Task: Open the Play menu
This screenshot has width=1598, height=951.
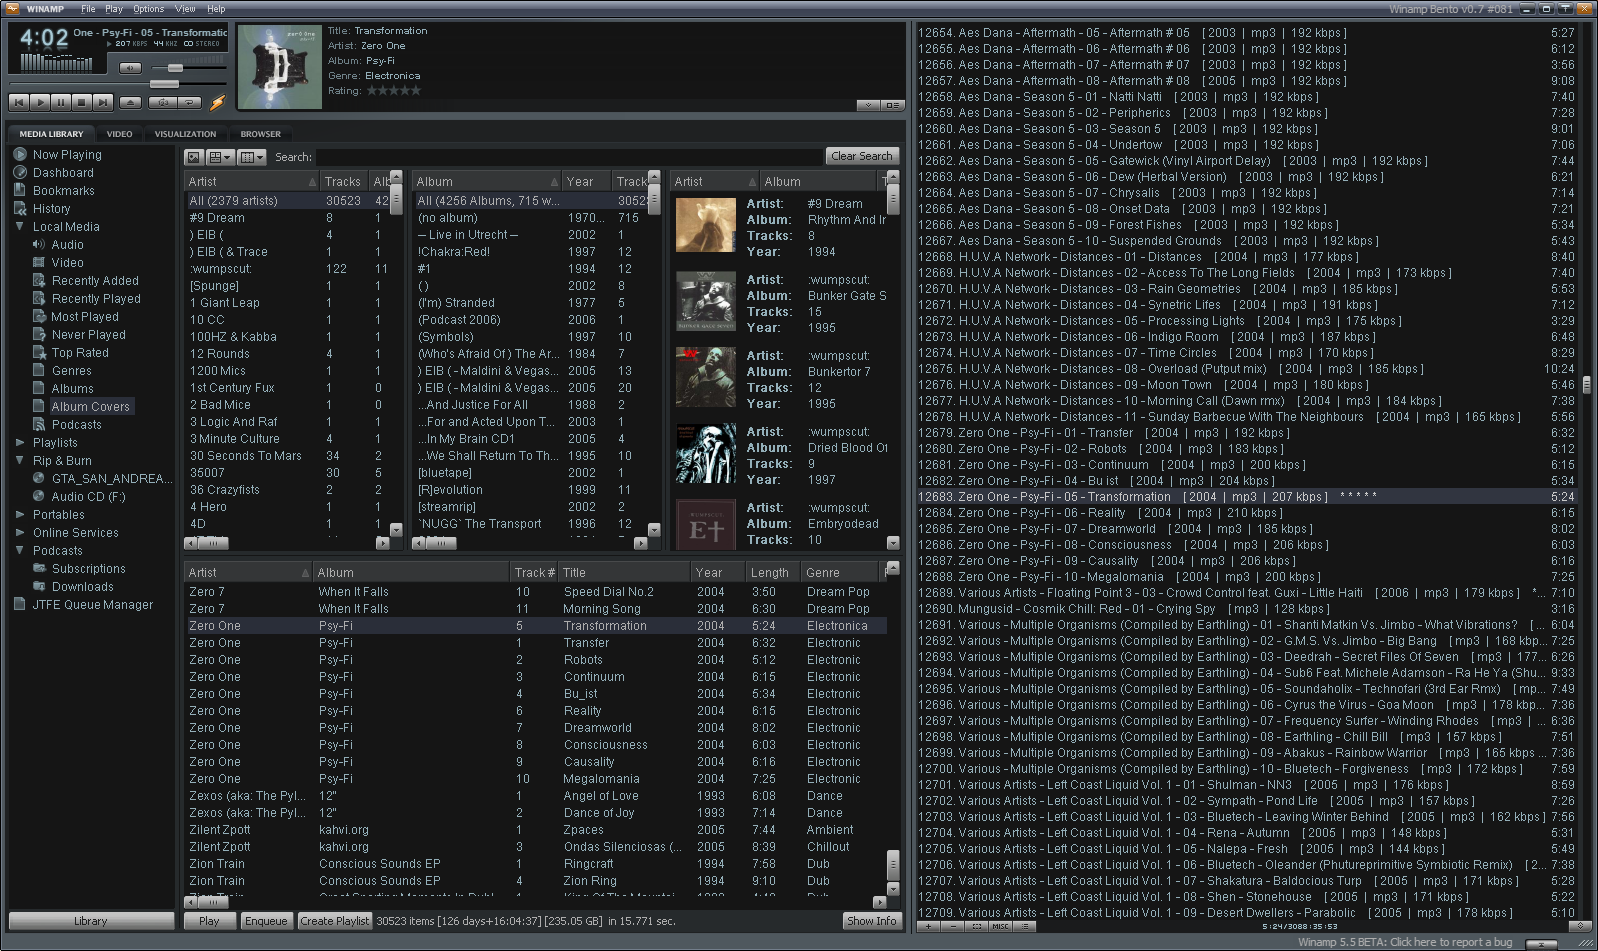Action: tap(114, 9)
